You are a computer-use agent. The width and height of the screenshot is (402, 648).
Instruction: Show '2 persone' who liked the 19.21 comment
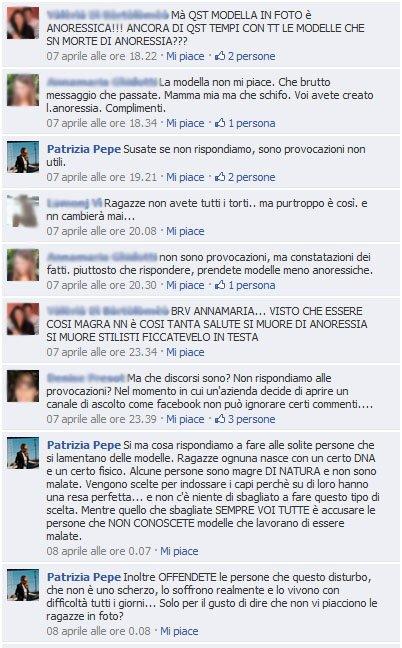click(252, 177)
